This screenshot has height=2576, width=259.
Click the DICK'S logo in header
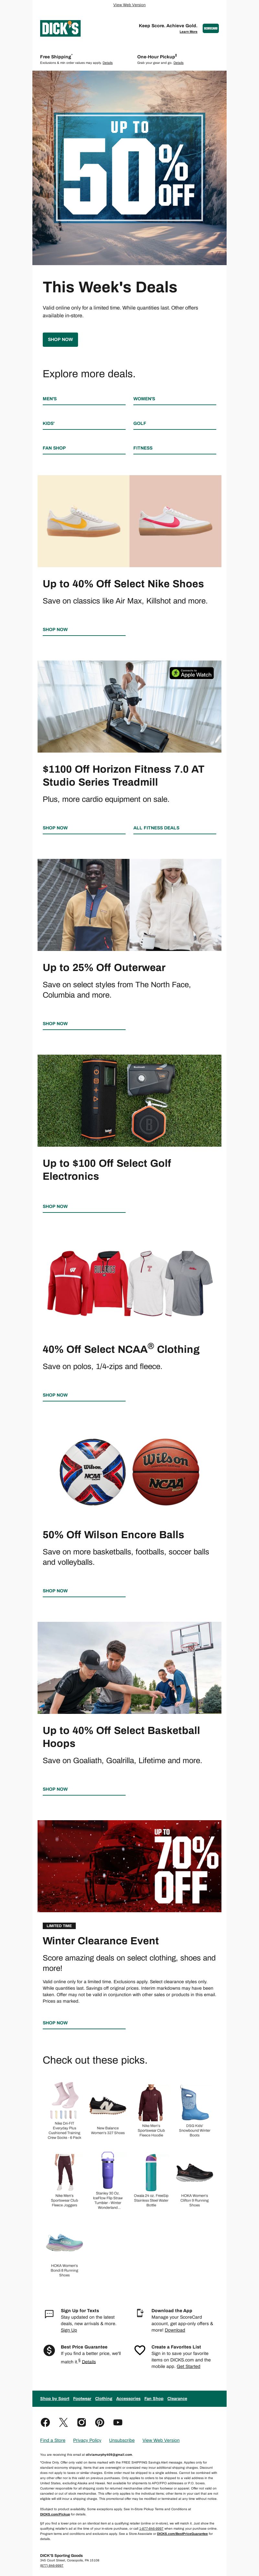pos(60,28)
